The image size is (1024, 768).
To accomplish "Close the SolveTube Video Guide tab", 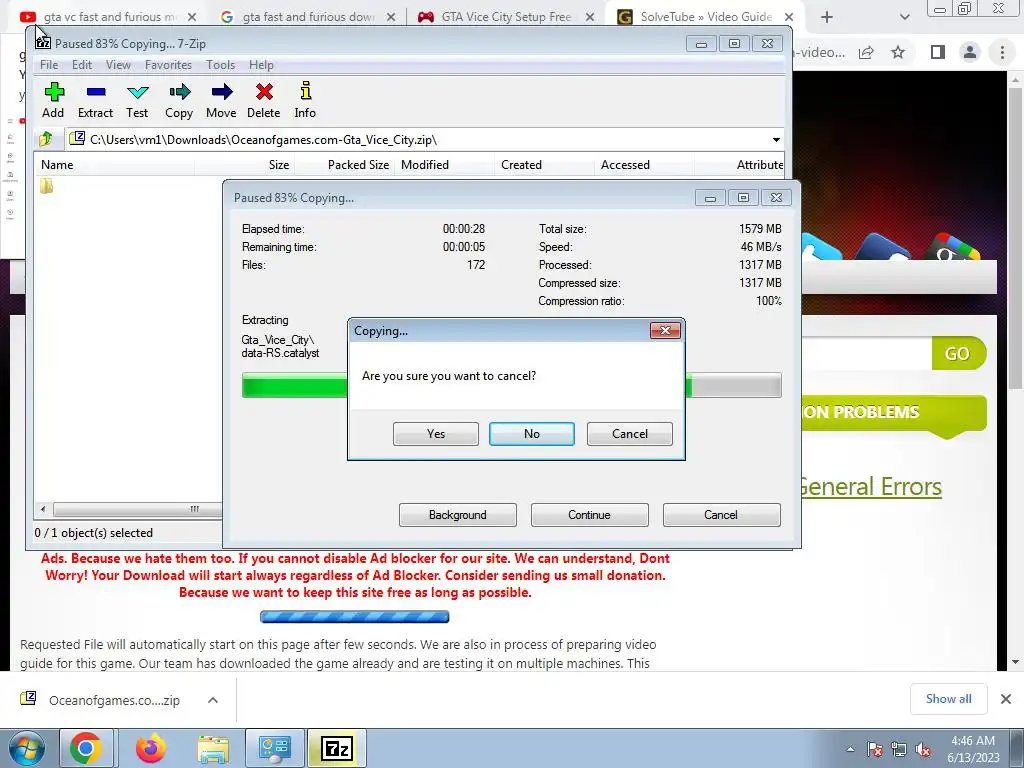I will click(789, 17).
